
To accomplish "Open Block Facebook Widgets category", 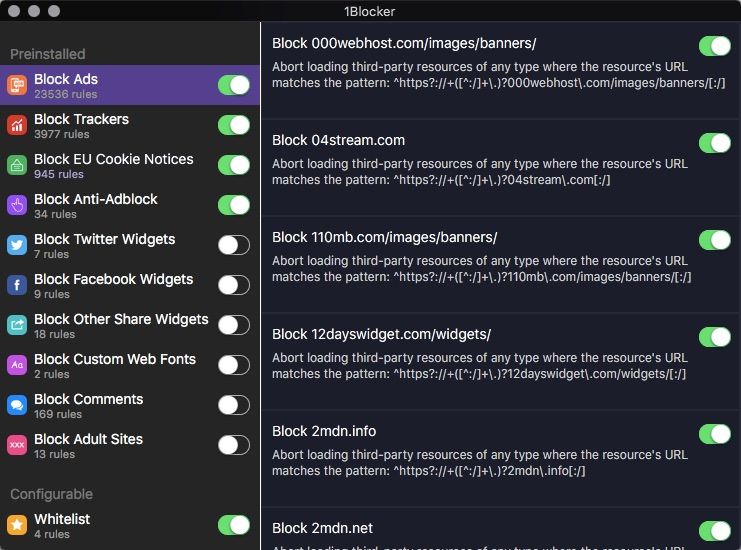I will point(130,285).
